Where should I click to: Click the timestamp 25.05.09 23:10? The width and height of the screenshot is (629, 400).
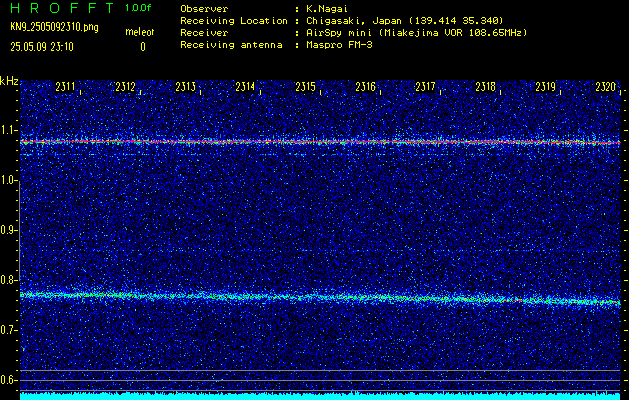(x=42, y=47)
